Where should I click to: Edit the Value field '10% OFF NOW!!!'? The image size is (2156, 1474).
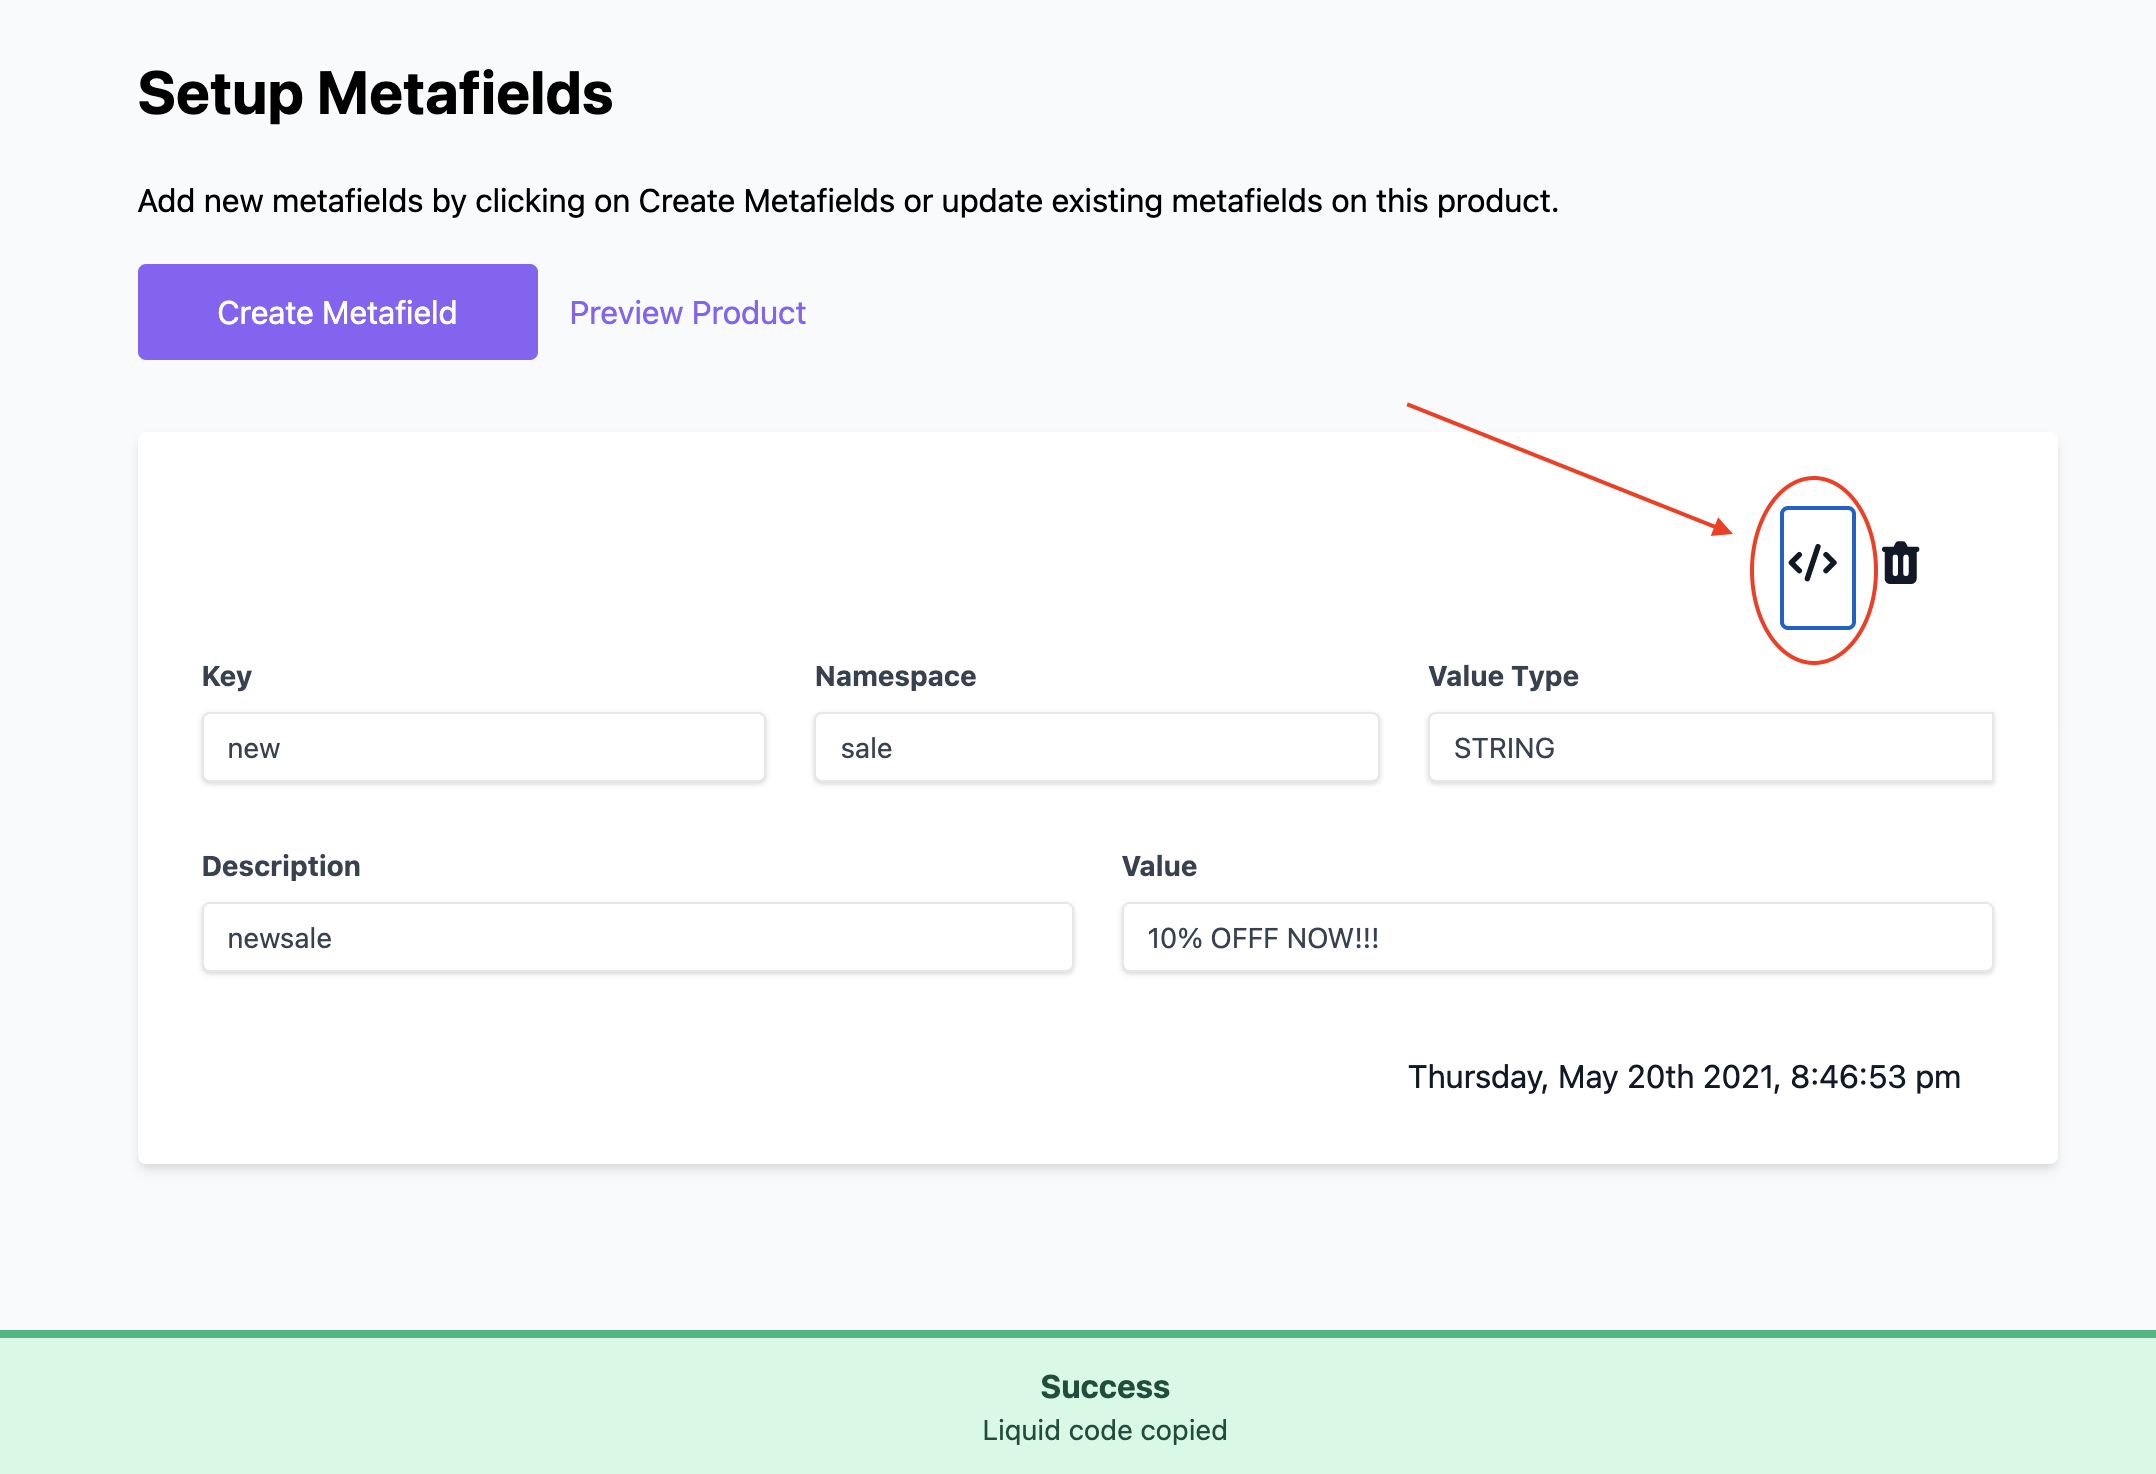(1557, 938)
